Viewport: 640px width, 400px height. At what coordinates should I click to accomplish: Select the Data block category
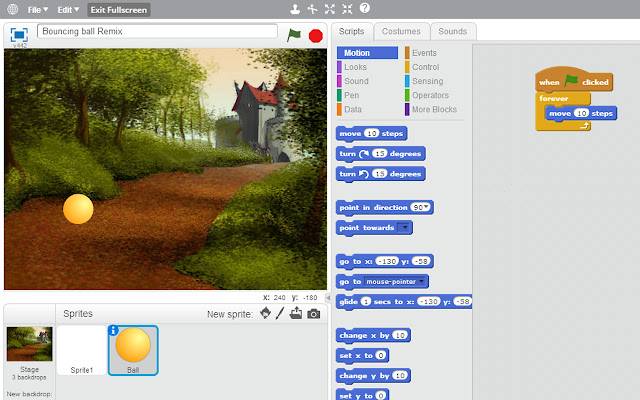(353, 109)
